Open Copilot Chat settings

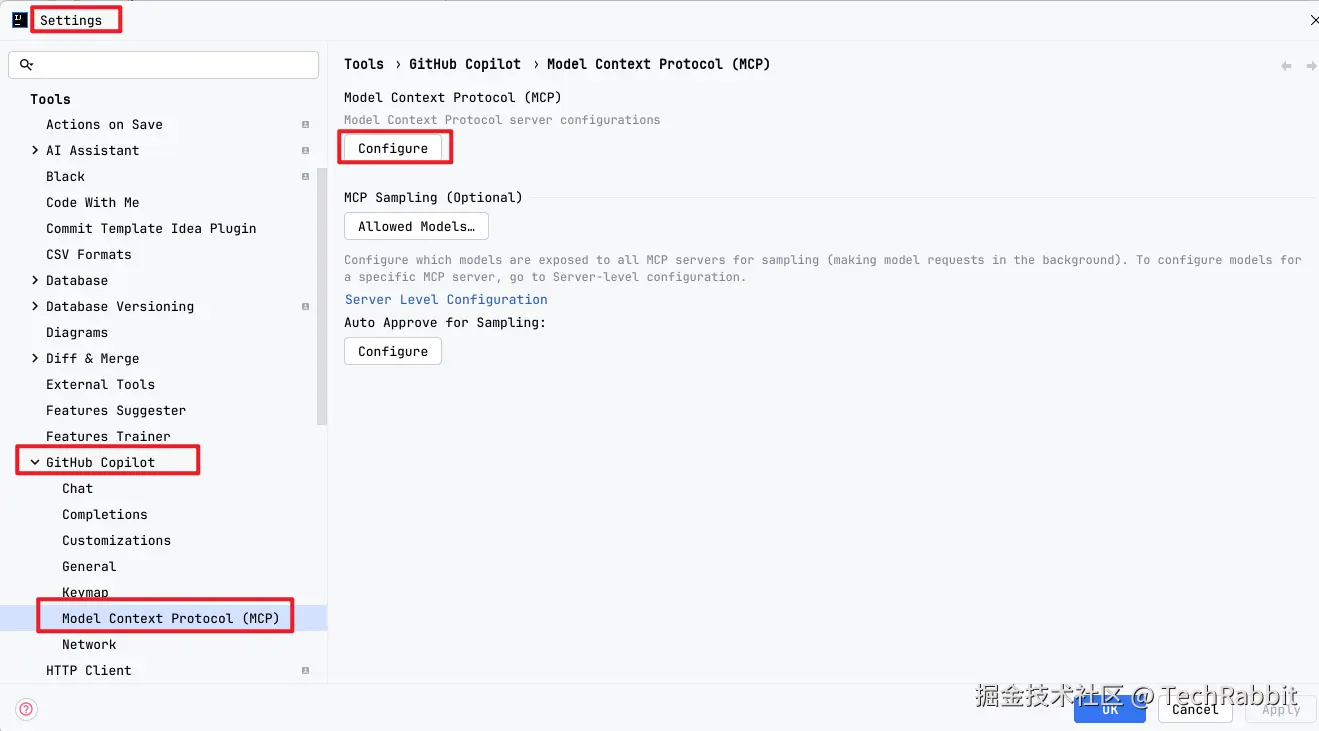(x=77, y=489)
